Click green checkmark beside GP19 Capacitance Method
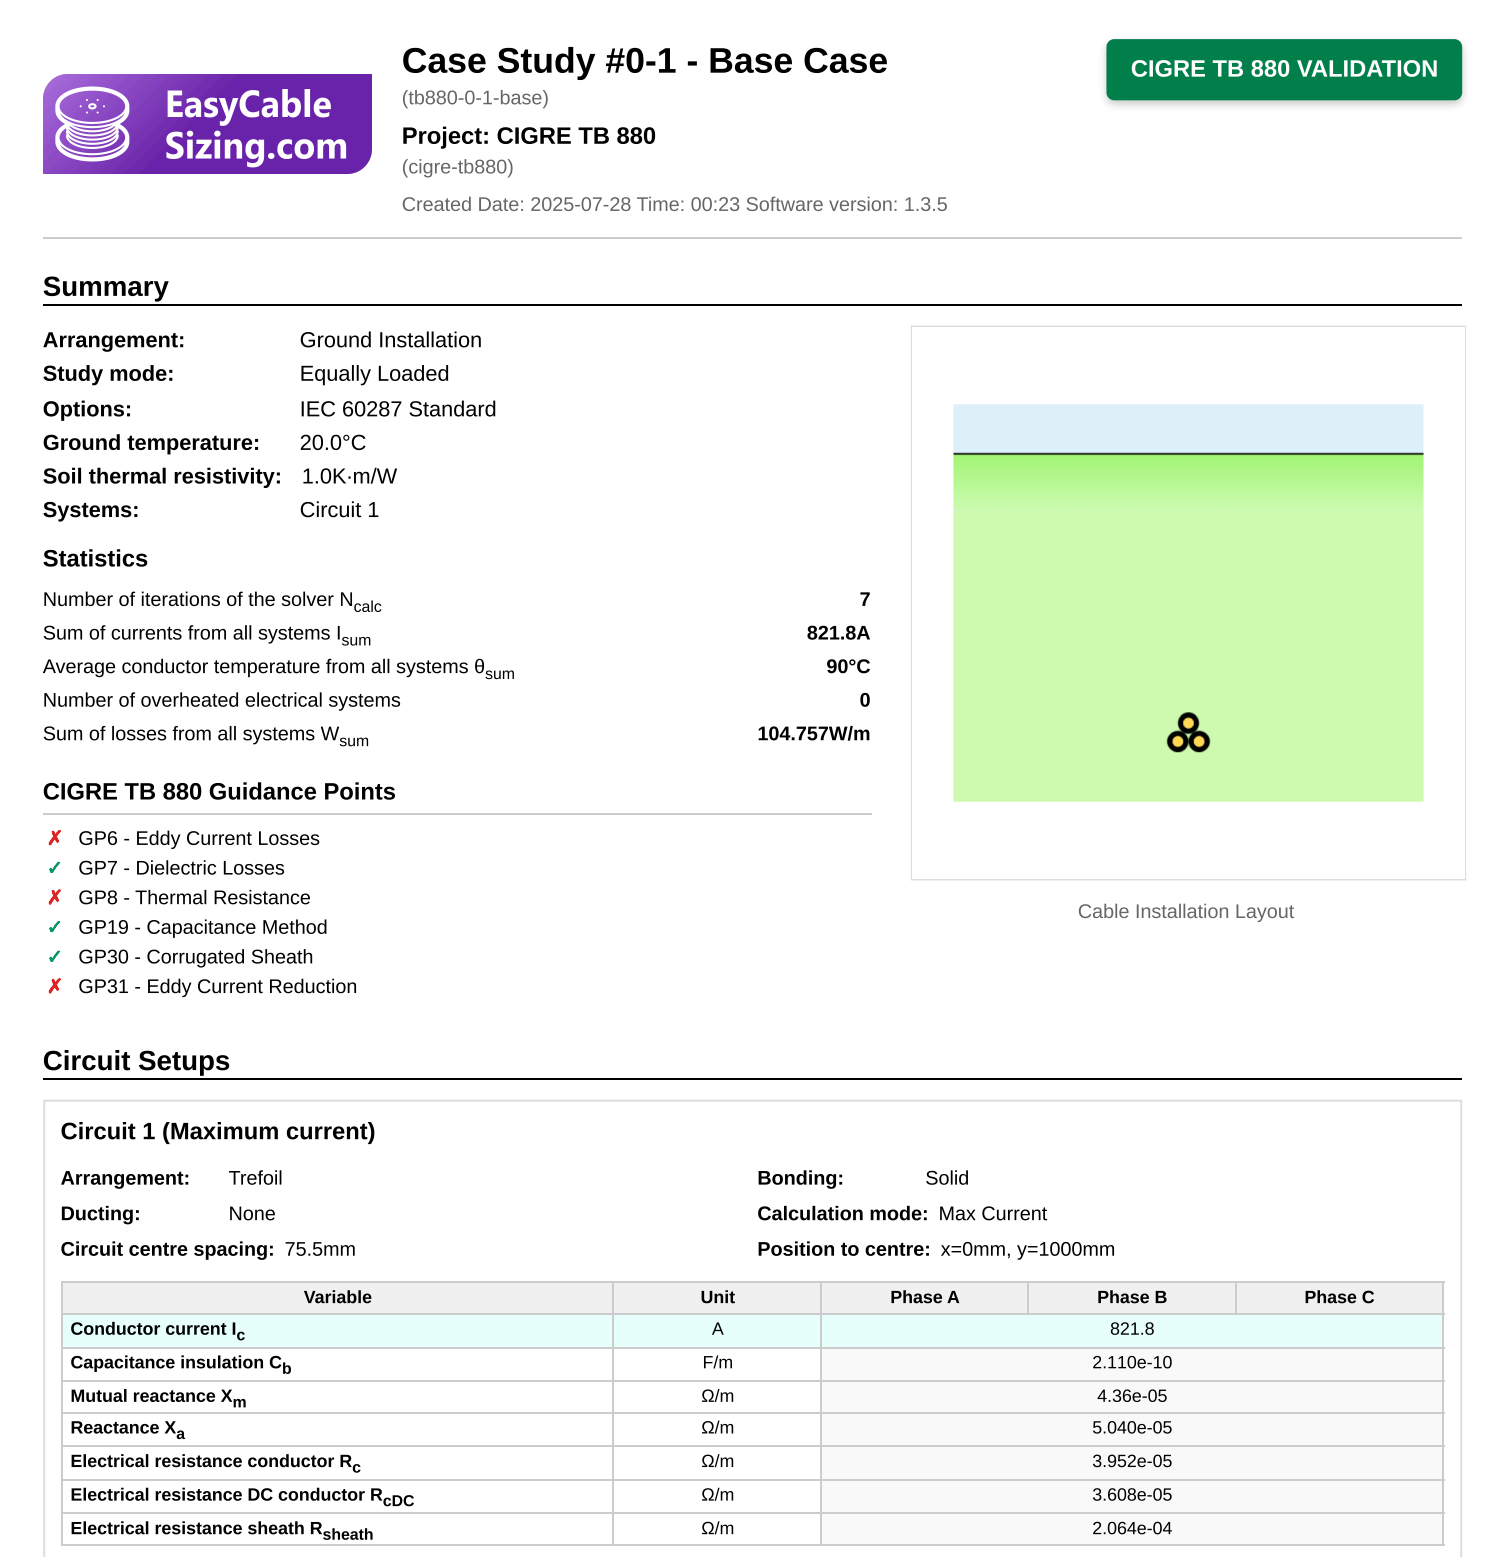The image size is (1500, 1557). coord(55,927)
